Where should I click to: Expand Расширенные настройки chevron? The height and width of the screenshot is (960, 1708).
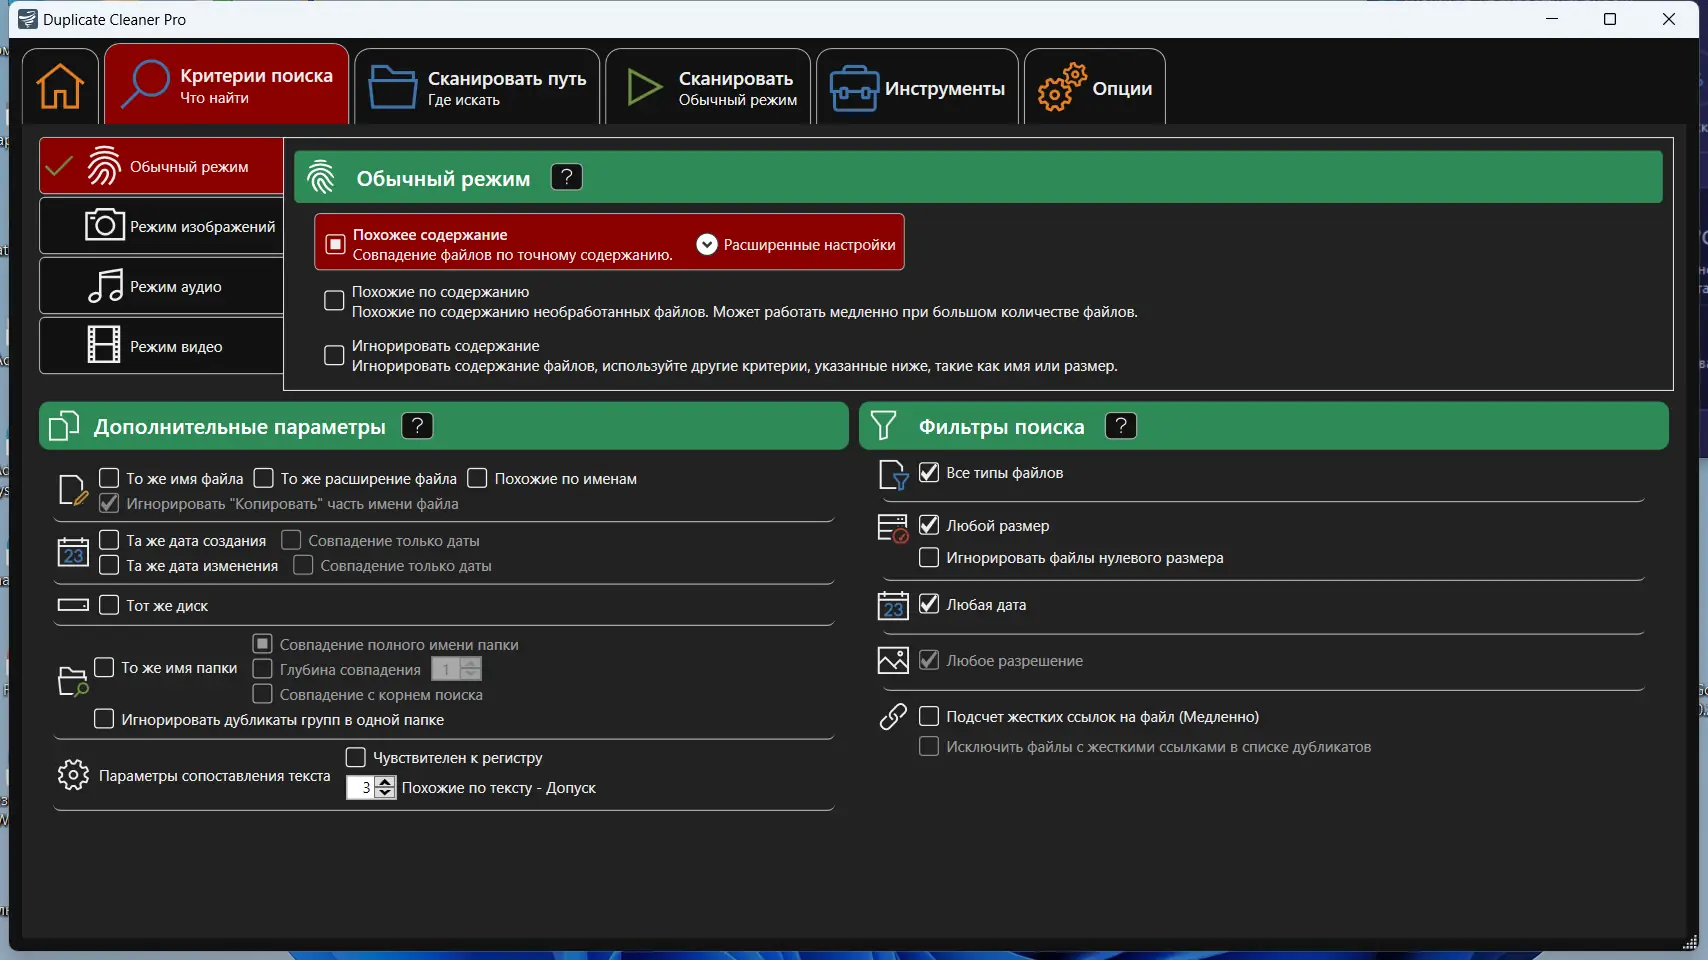[707, 244]
